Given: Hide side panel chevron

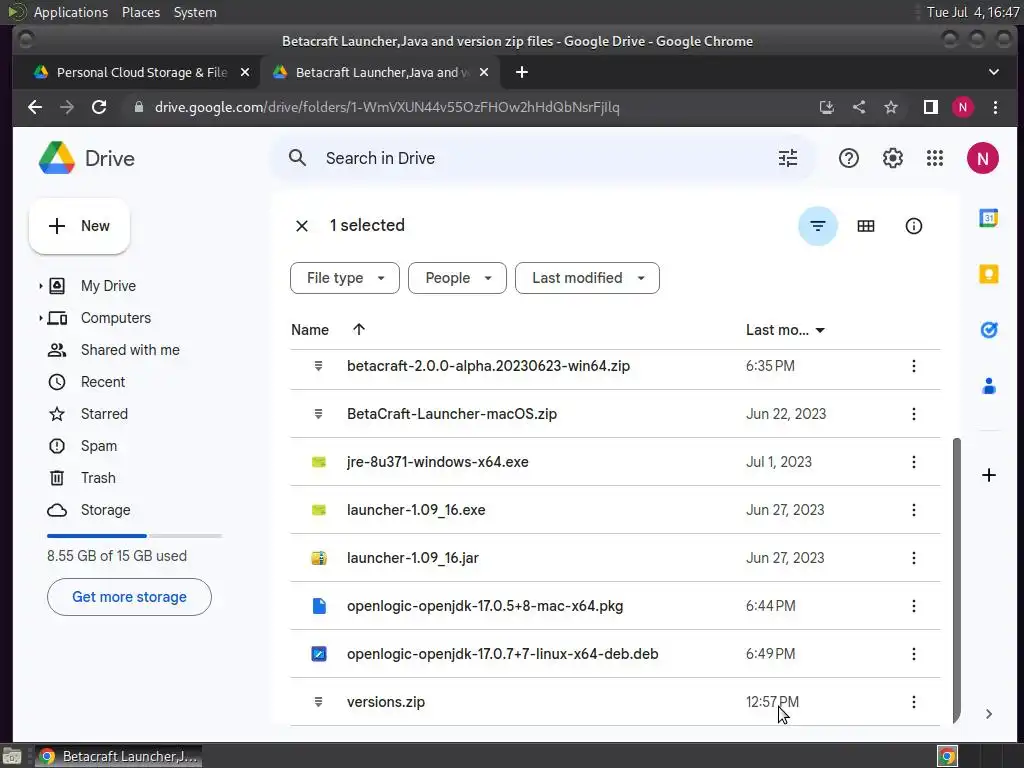Looking at the screenshot, I should pos(989,714).
